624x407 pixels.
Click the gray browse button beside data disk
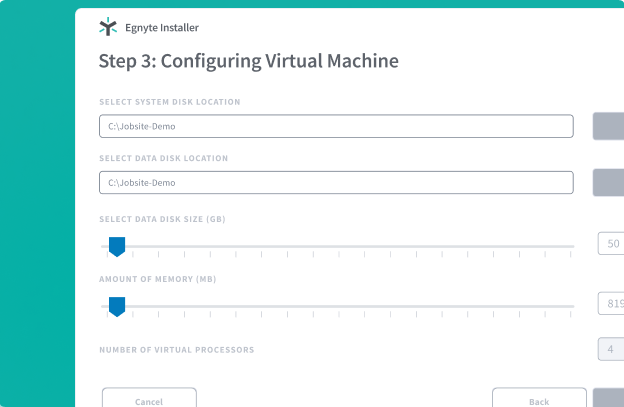click(609, 183)
